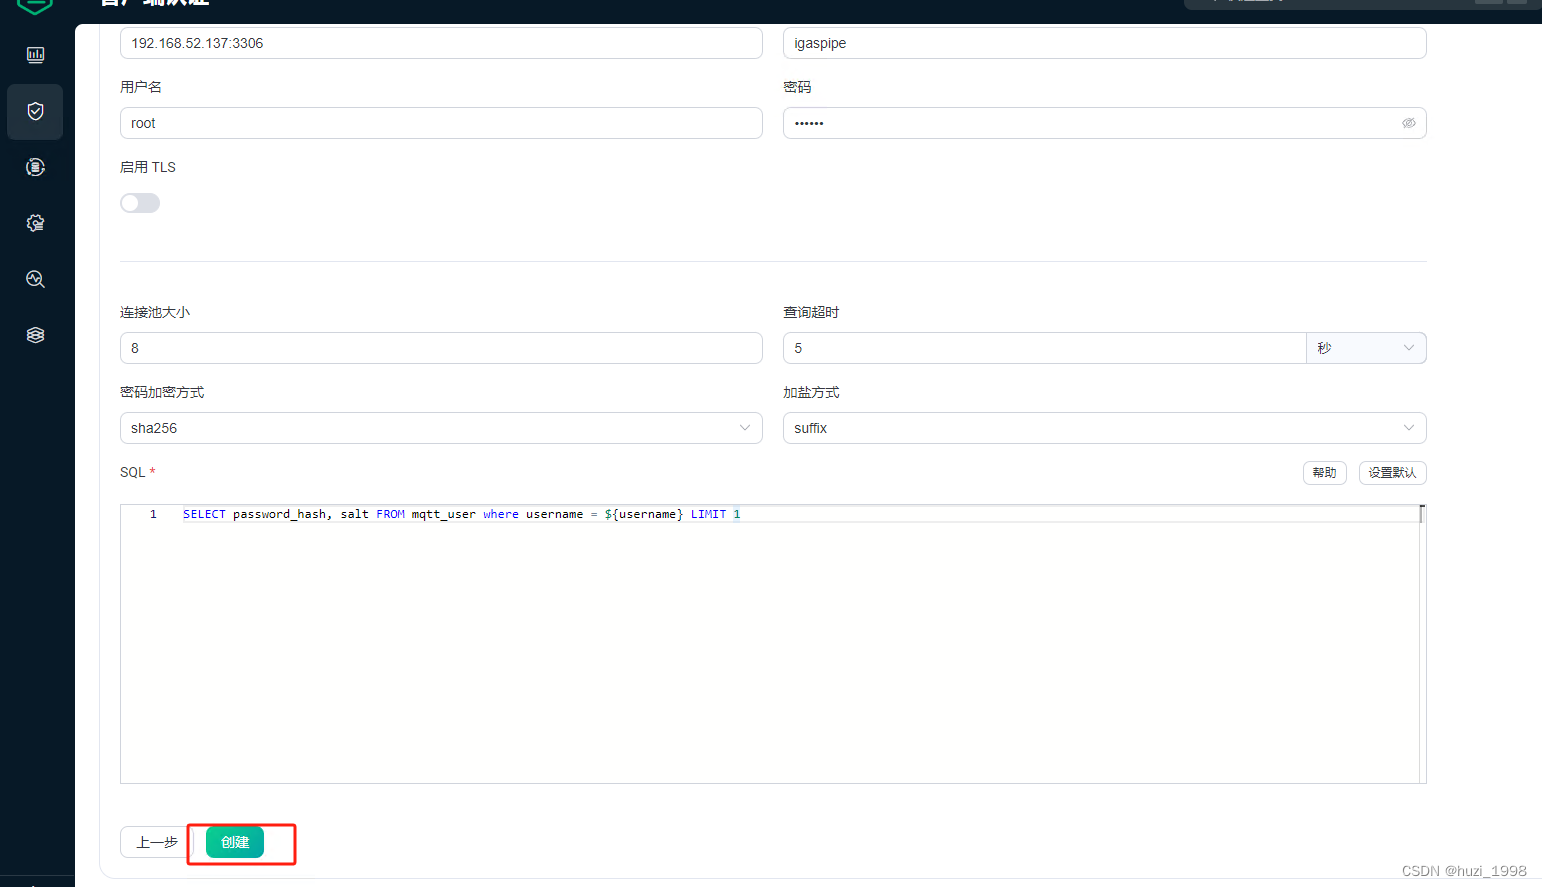This screenshot has height=887, width=1542.
Task: Open the access control shield icon
Action: [35, 111]
